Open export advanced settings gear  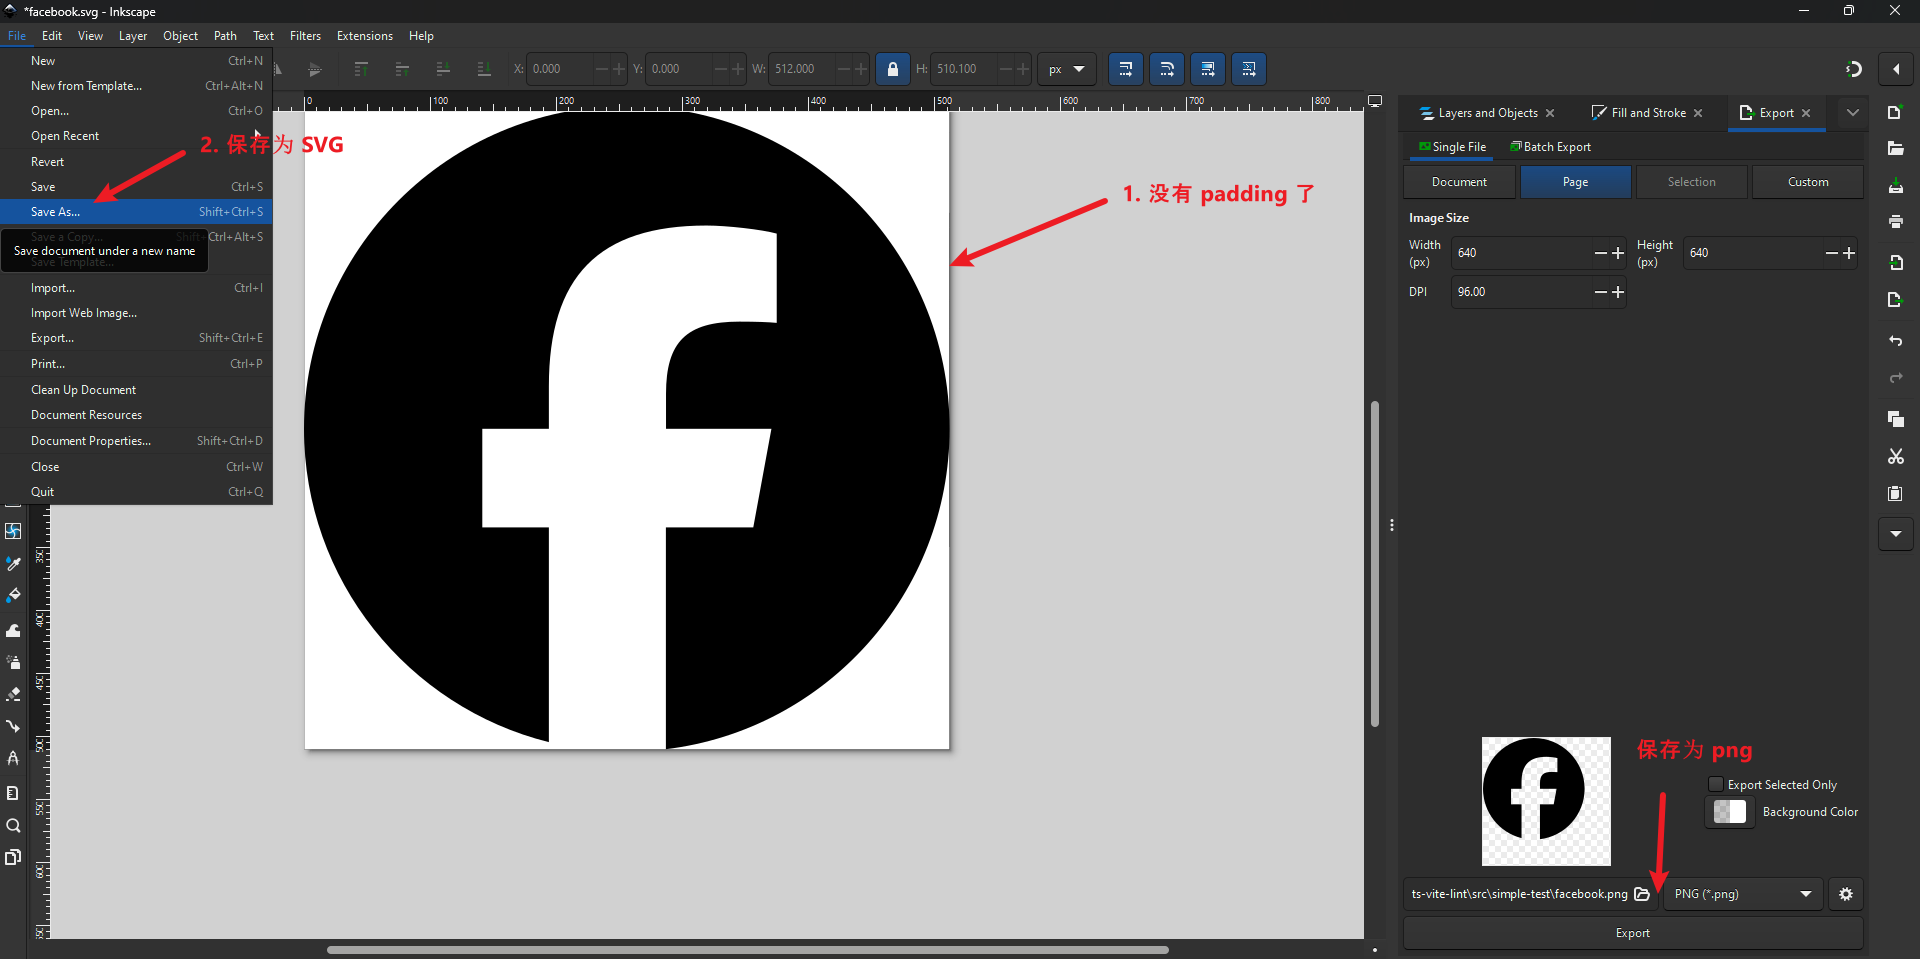tap(1846, 894)
